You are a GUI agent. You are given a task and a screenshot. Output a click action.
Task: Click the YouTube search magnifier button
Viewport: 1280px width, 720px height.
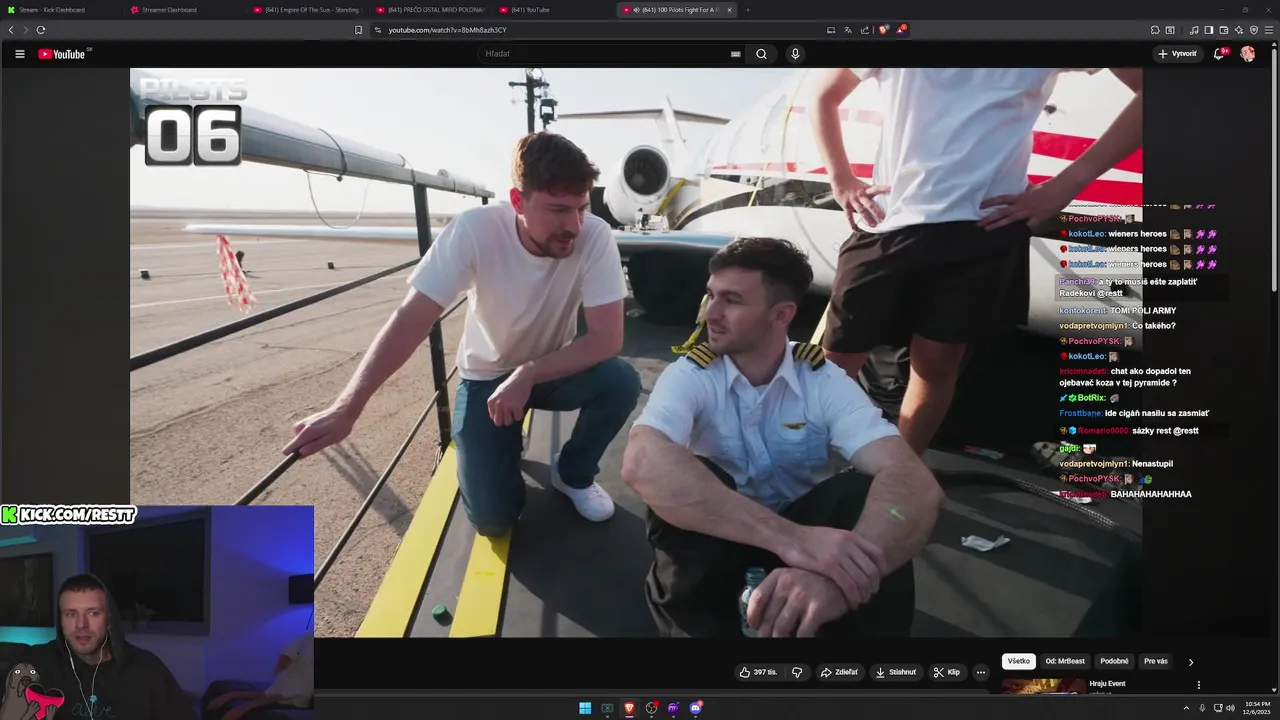click(761, 54)
